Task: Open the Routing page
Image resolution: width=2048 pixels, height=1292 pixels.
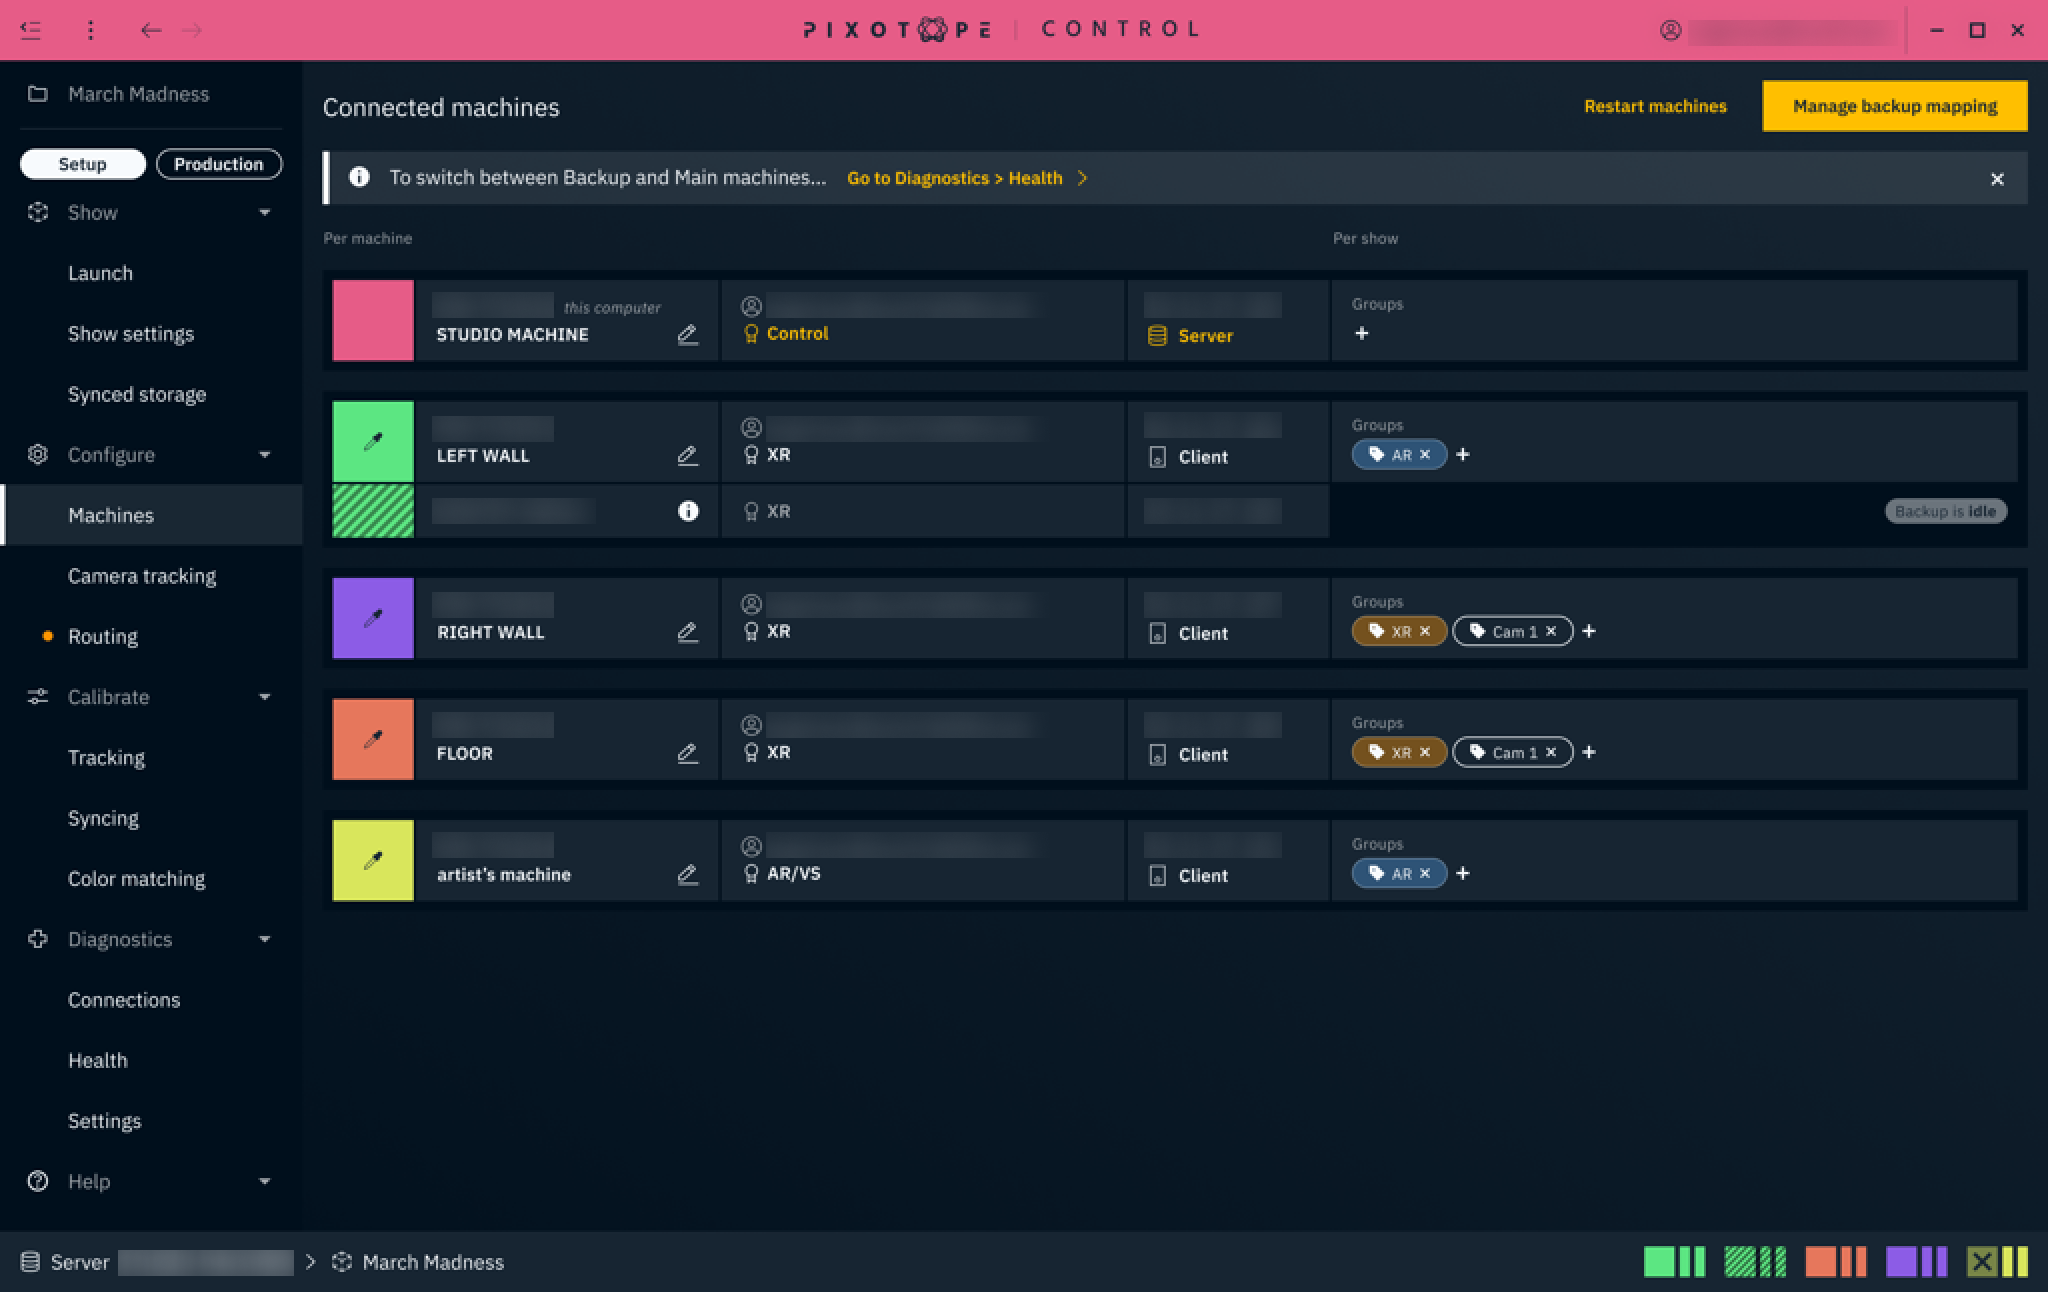Action: point(103,637)
